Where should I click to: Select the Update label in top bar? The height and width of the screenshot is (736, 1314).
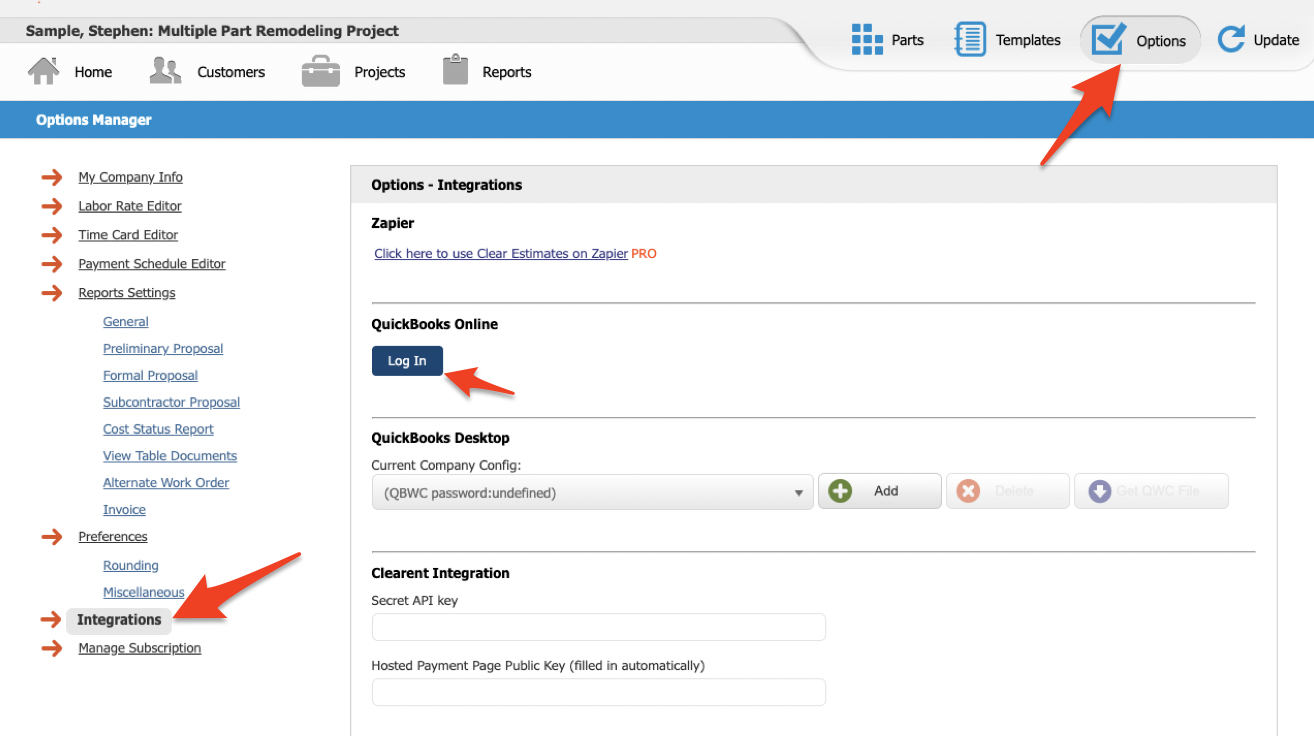(1277, 41)
